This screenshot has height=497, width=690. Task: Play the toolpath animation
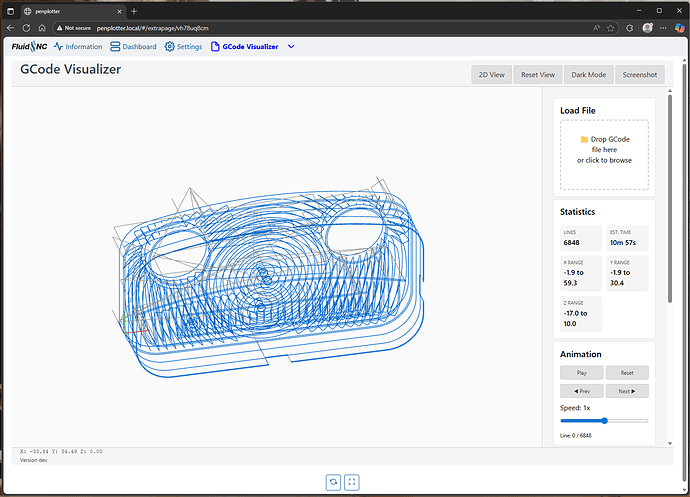(581, 372)
